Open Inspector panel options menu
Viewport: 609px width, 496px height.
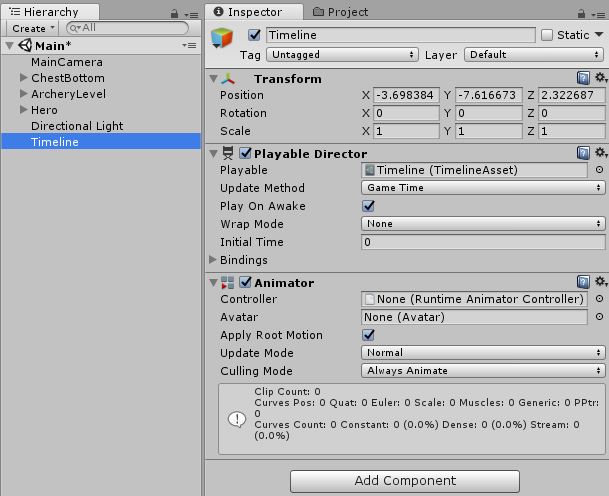coord(598,15)
